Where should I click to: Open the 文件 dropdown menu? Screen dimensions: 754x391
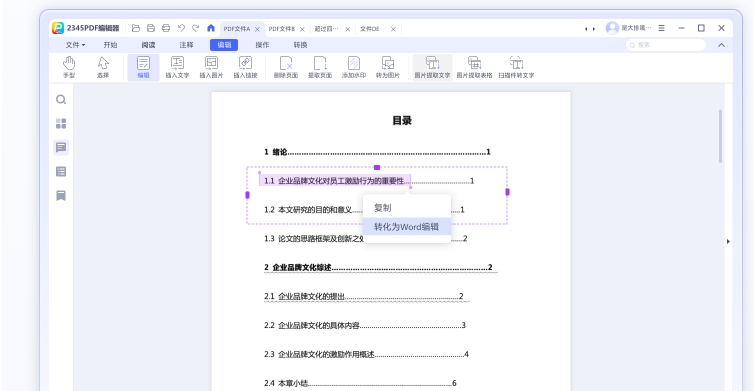point(75,45)
